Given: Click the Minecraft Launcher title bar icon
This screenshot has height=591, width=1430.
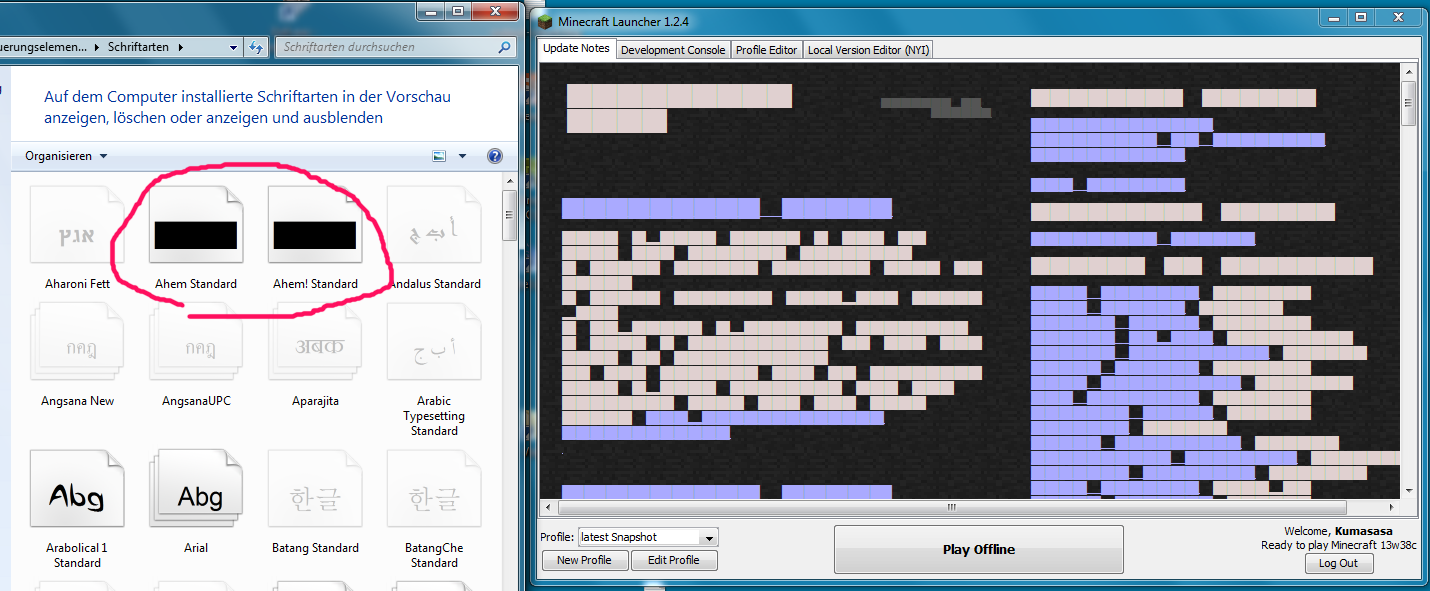Looking at the screenshot, I should (545, 21).
